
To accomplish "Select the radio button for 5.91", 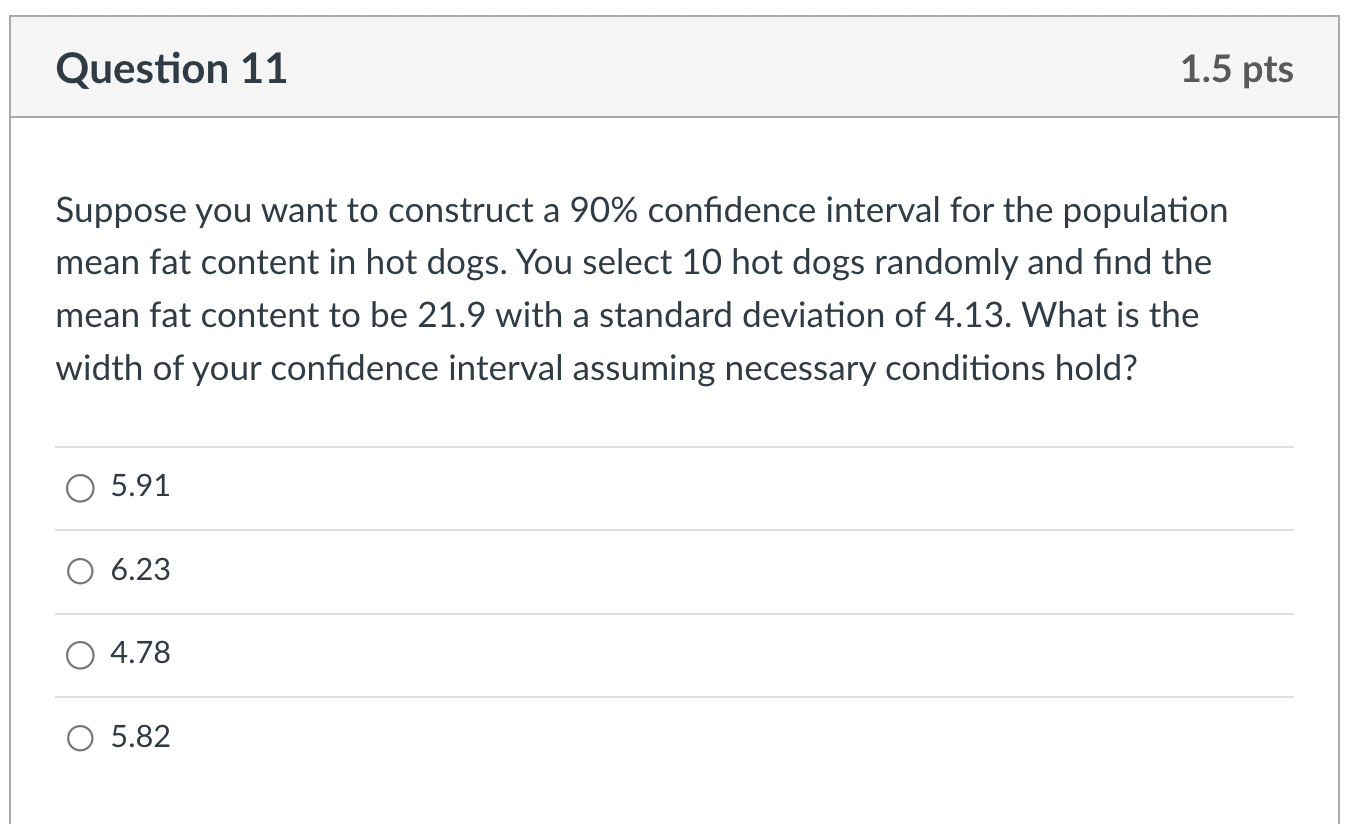I will point(80,488).
